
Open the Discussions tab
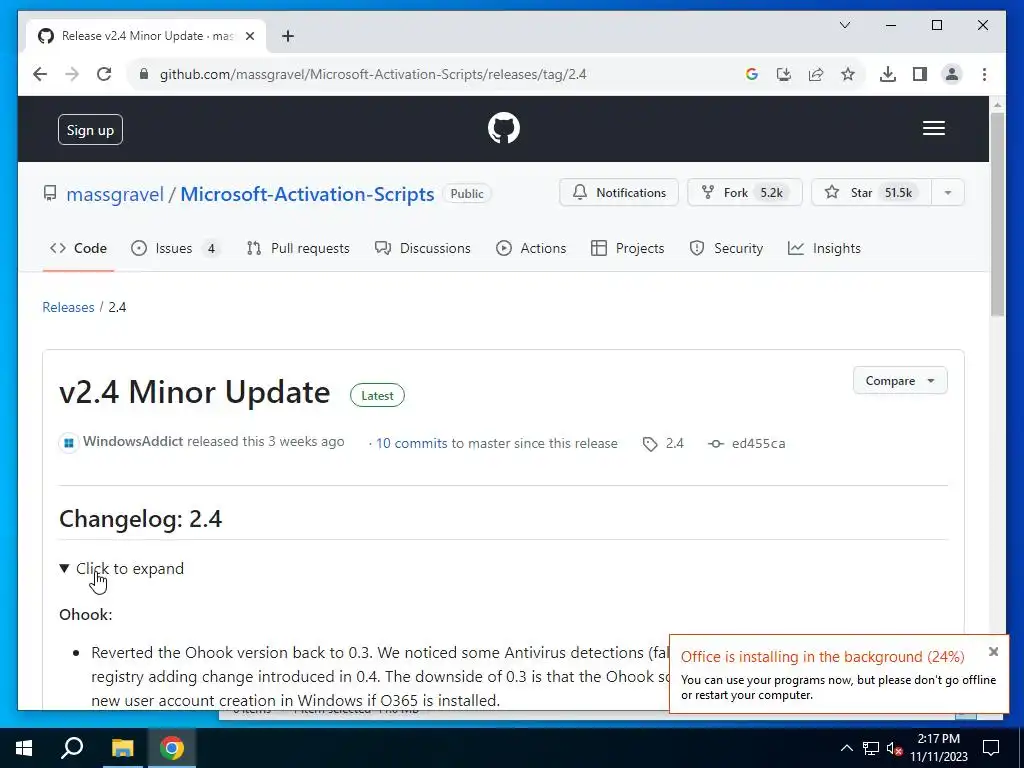tap(423, 248)
